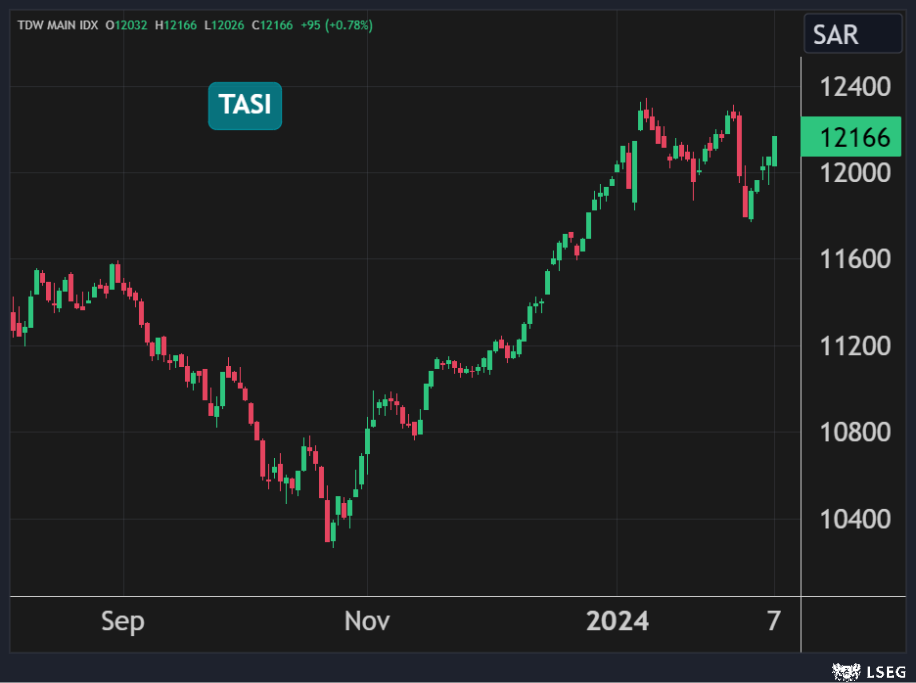Image resolution: width=916 pixels, height=683 pixels.
Task: Click the 10800 price axis level
Action: pos(855,433)
